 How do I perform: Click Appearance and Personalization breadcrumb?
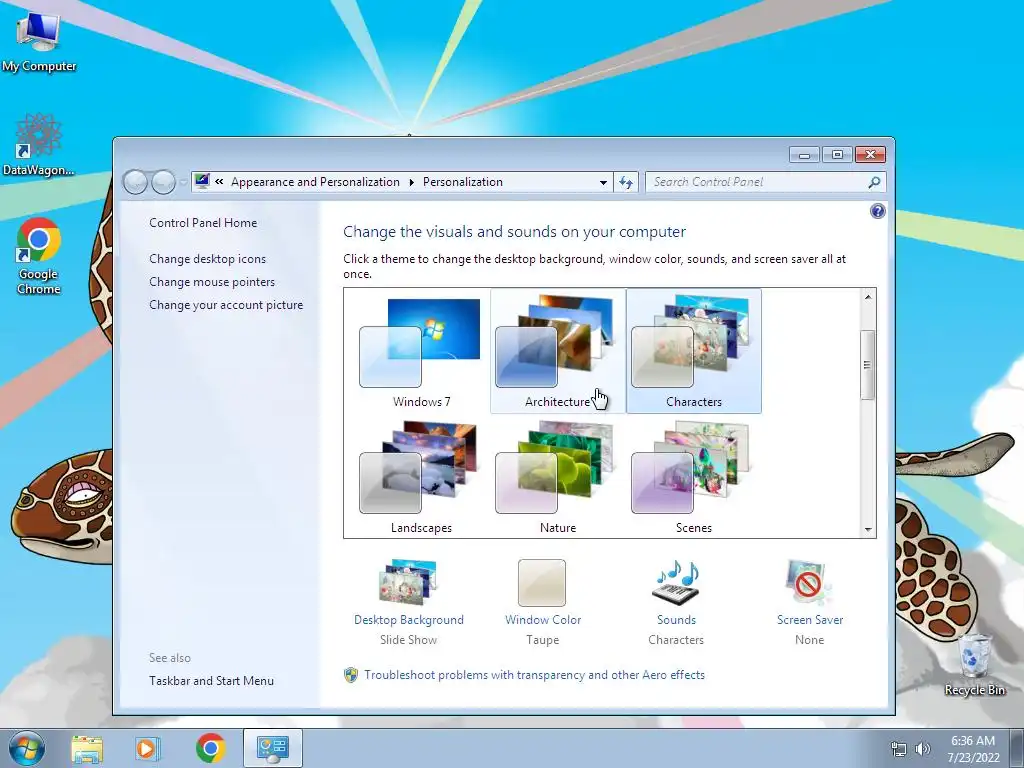coord(315,182)
